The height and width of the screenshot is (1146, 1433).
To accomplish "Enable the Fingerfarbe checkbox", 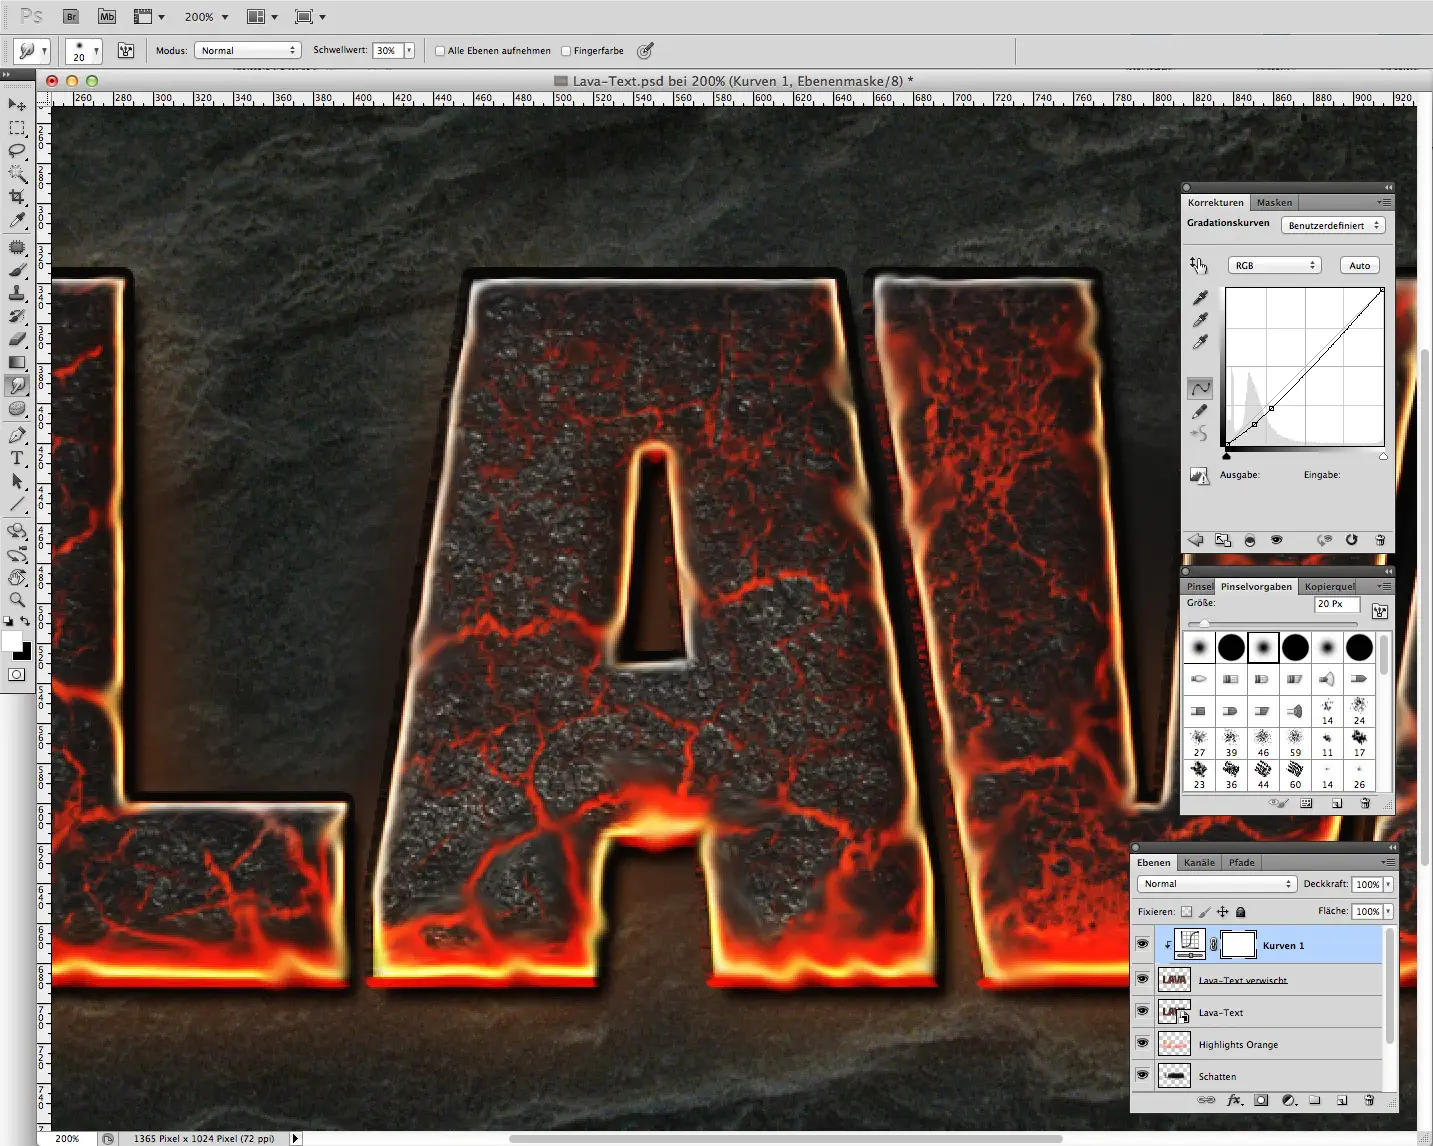I will 567,50.
